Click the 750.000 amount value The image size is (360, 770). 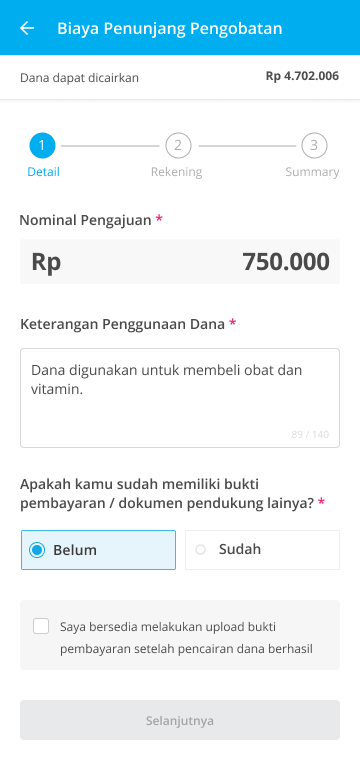click(x=286, y=261)
